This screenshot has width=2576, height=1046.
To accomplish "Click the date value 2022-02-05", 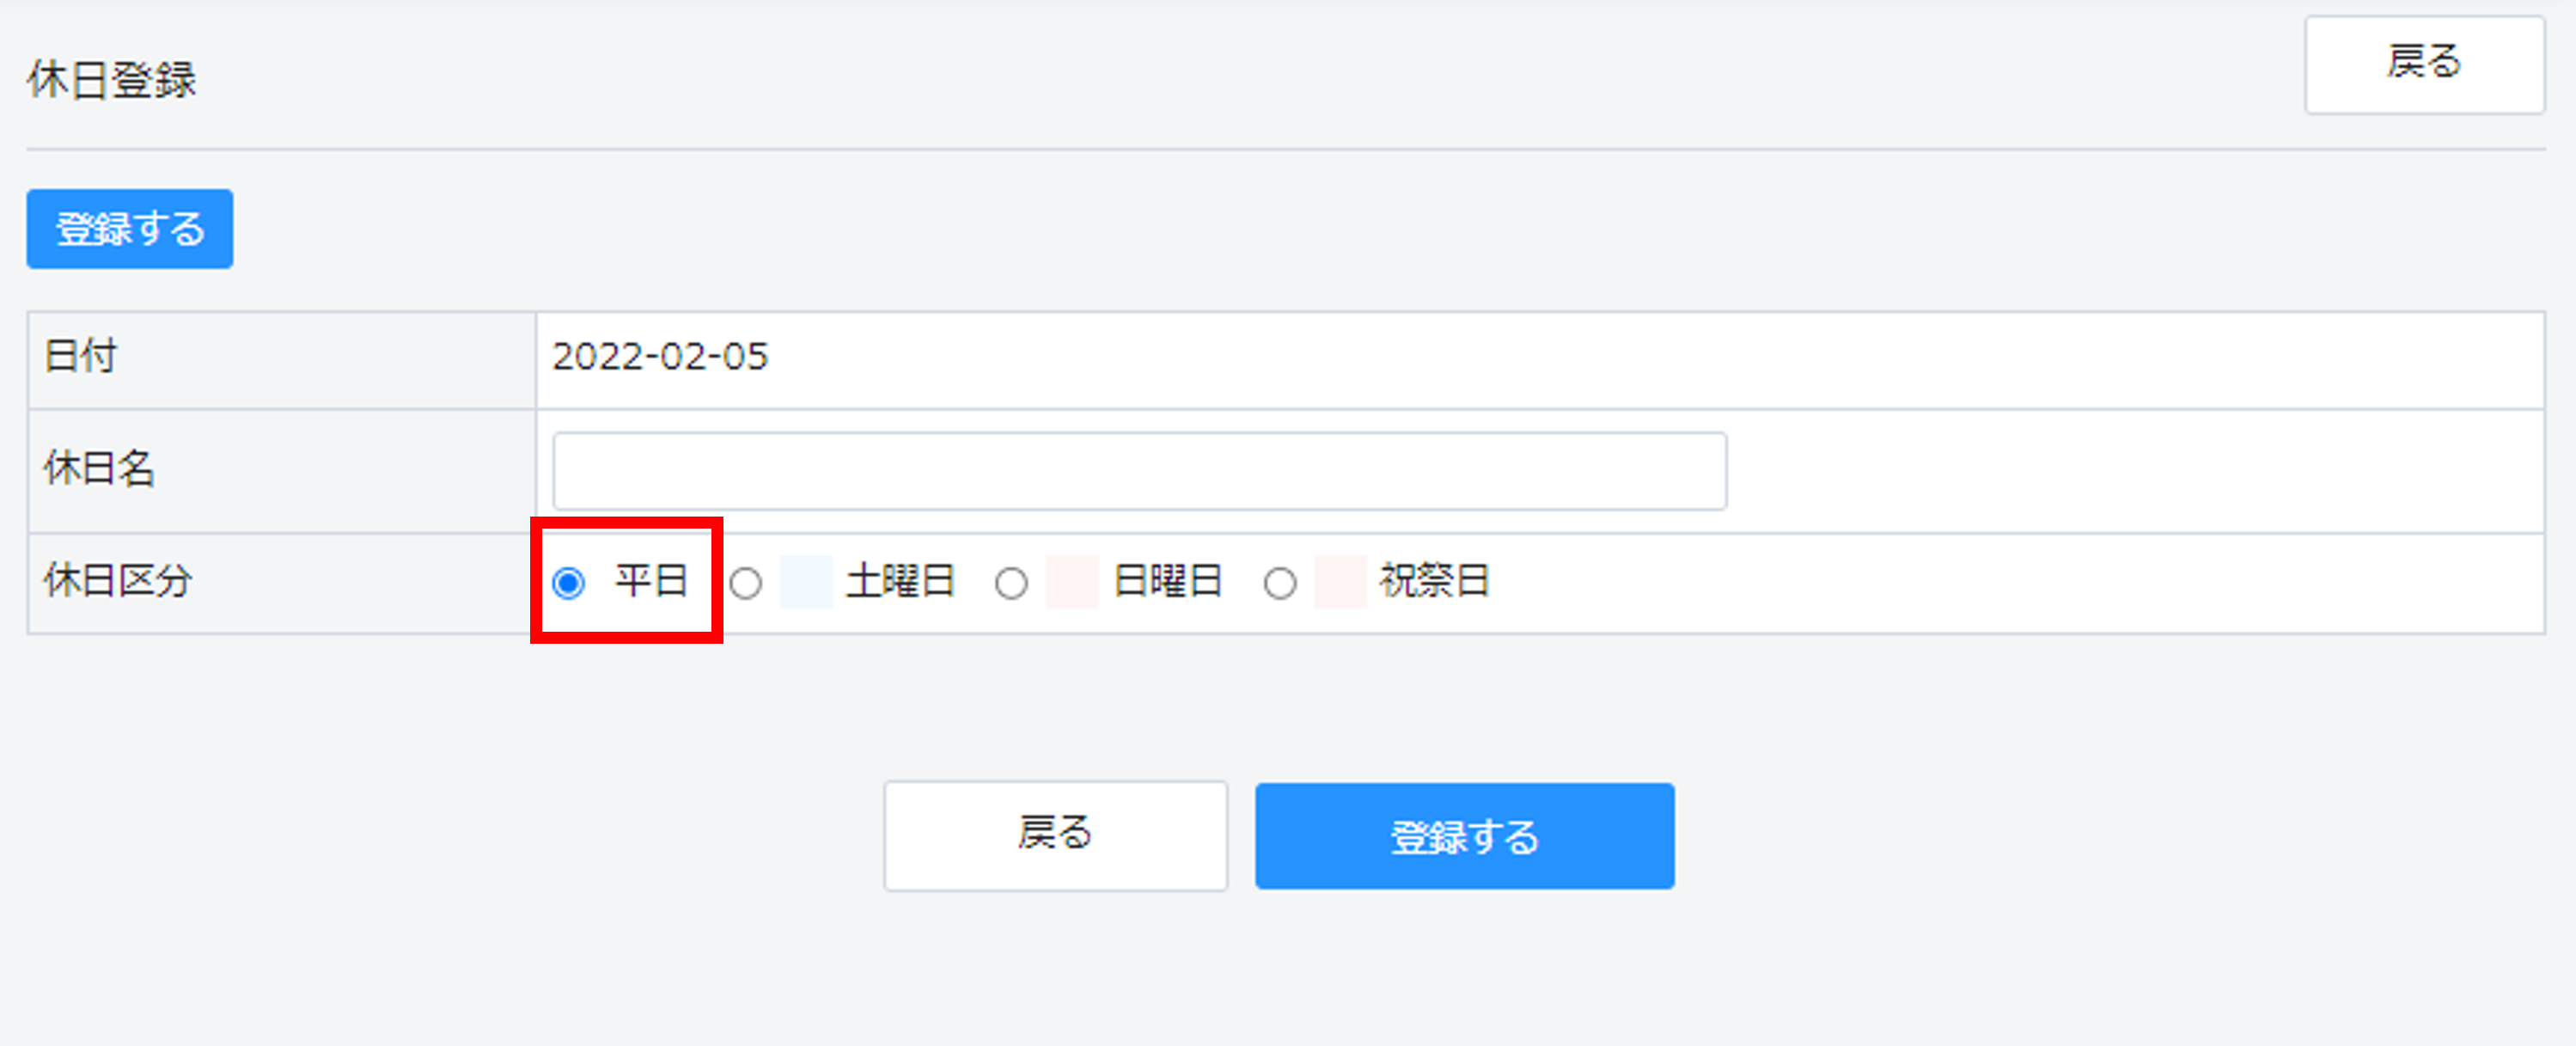I will click(660, 357).
